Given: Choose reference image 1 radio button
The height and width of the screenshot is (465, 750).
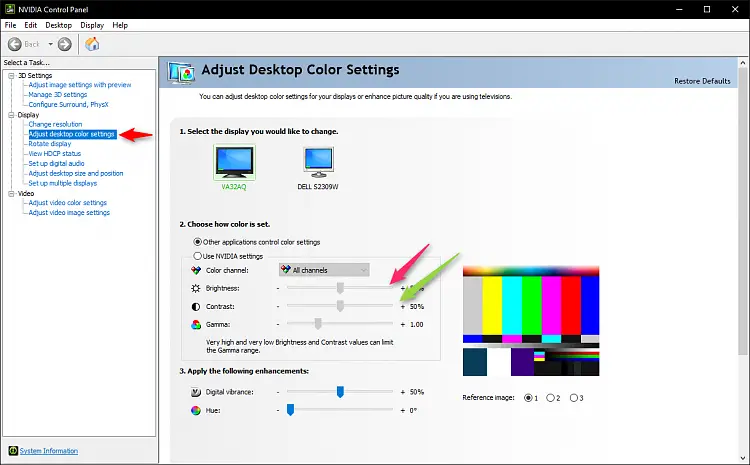Looking at the screenshot, I should pyautogui.click(x=528, y=398).
